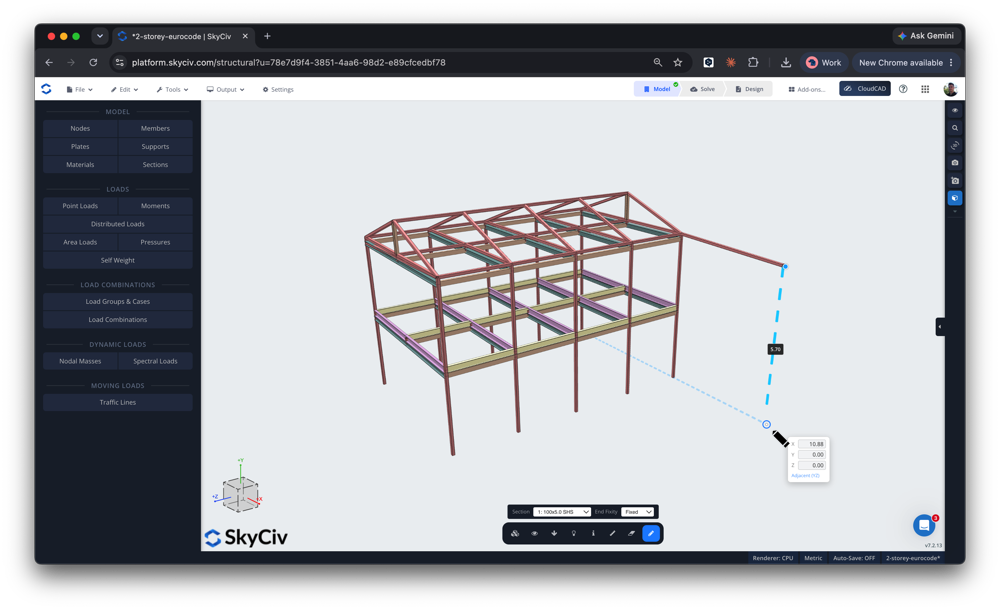Click the CloudCAD button
This screenshot has width=1000, height=610.
865,89
